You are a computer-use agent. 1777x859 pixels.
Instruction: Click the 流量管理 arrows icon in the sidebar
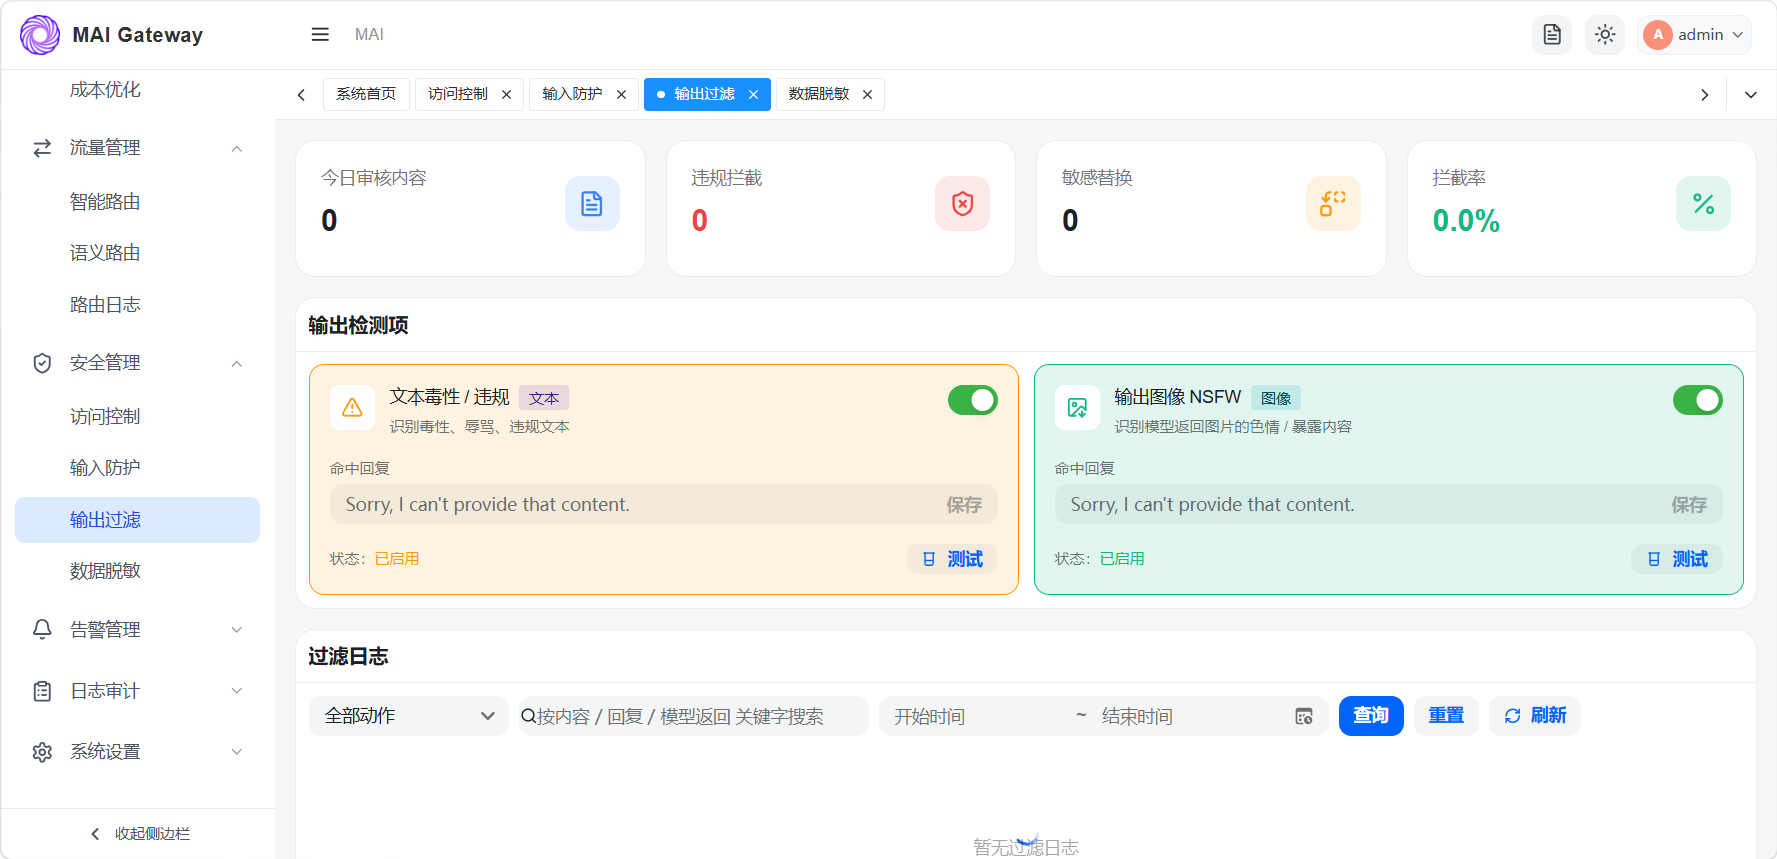[42, 148]
